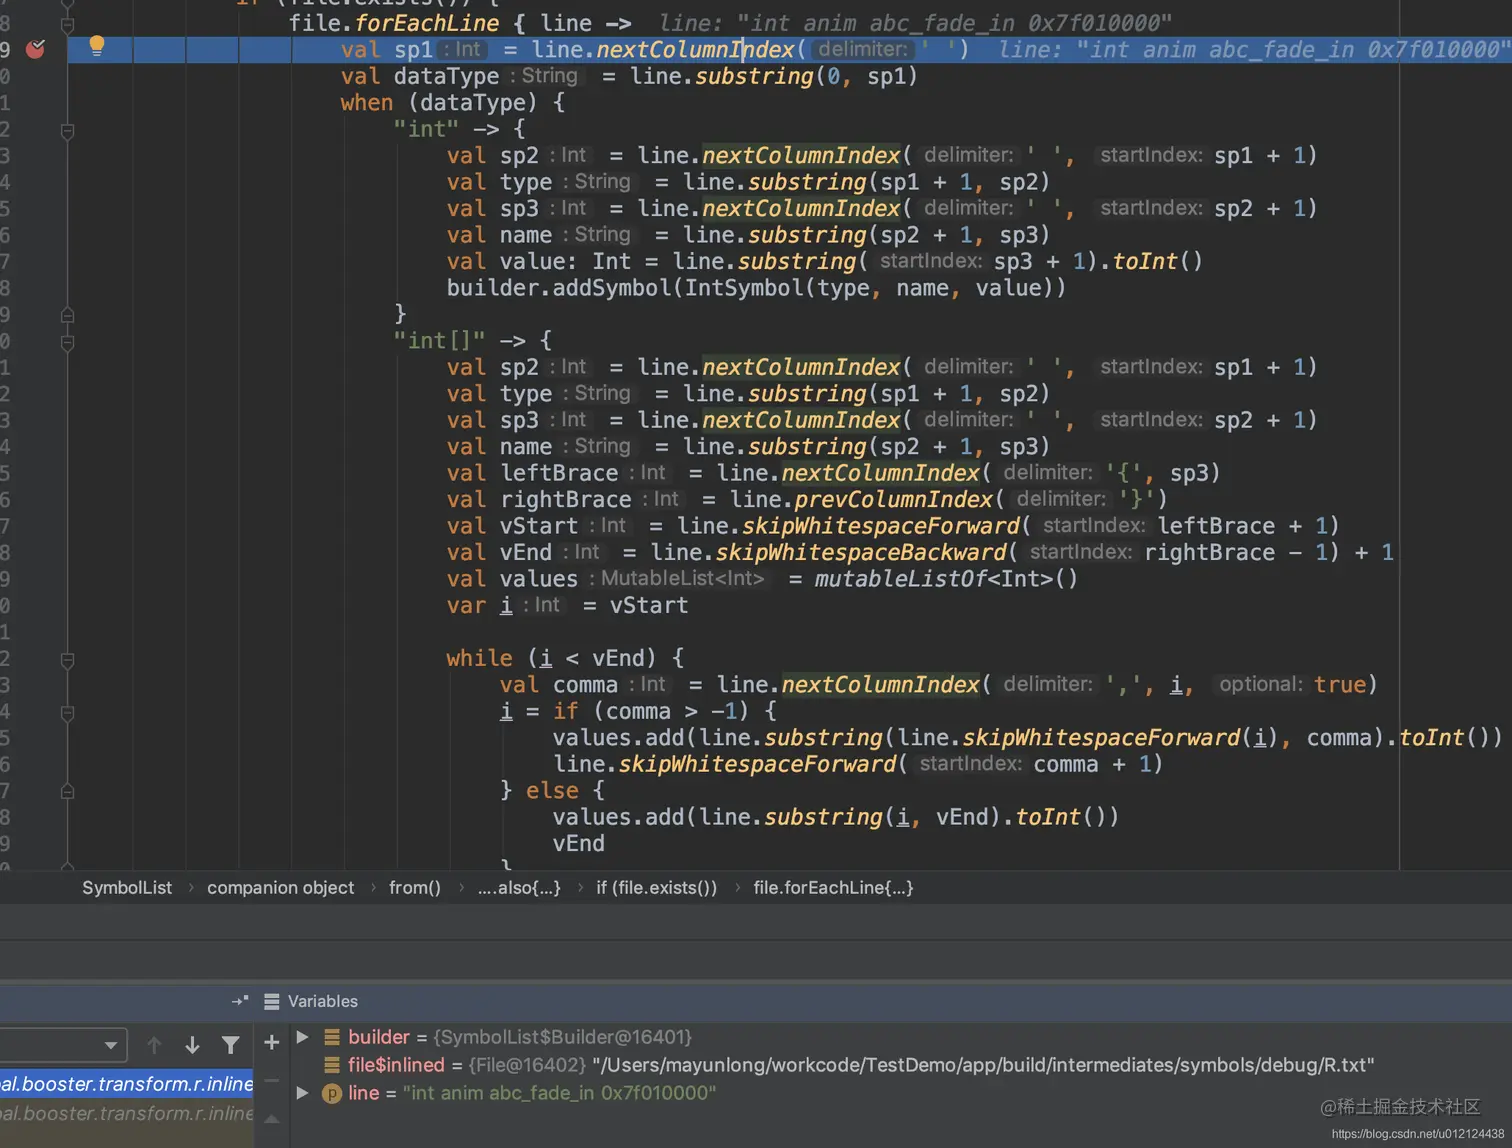Select the highlighted booster.transform.r.inline stack frame

pos(127,1084)
